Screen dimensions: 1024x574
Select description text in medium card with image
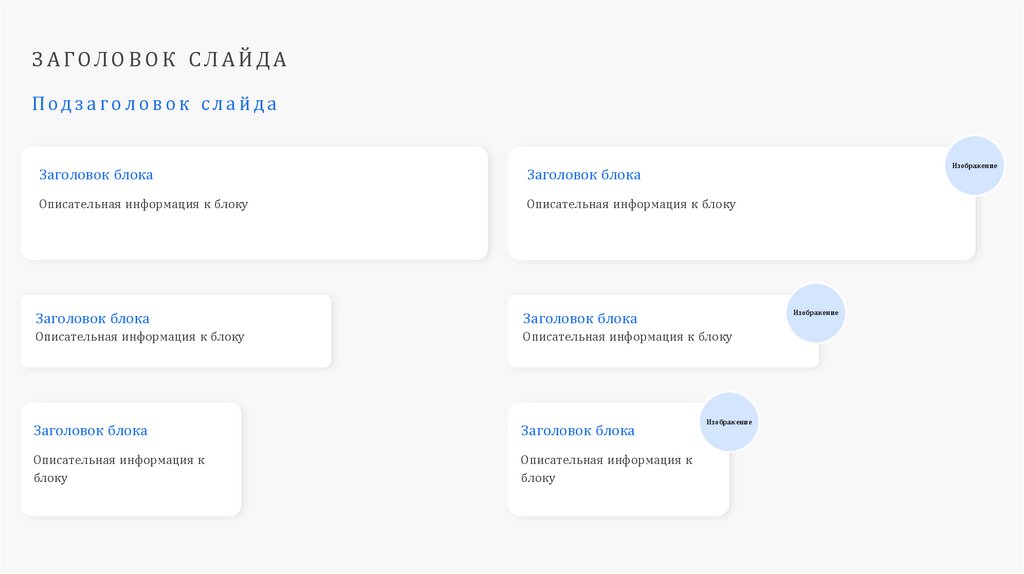pyautogui.click(x=627, y=337)
